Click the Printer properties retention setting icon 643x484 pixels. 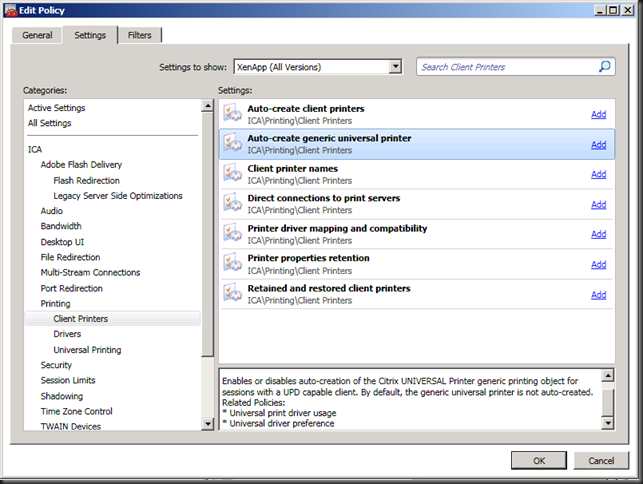233,263
